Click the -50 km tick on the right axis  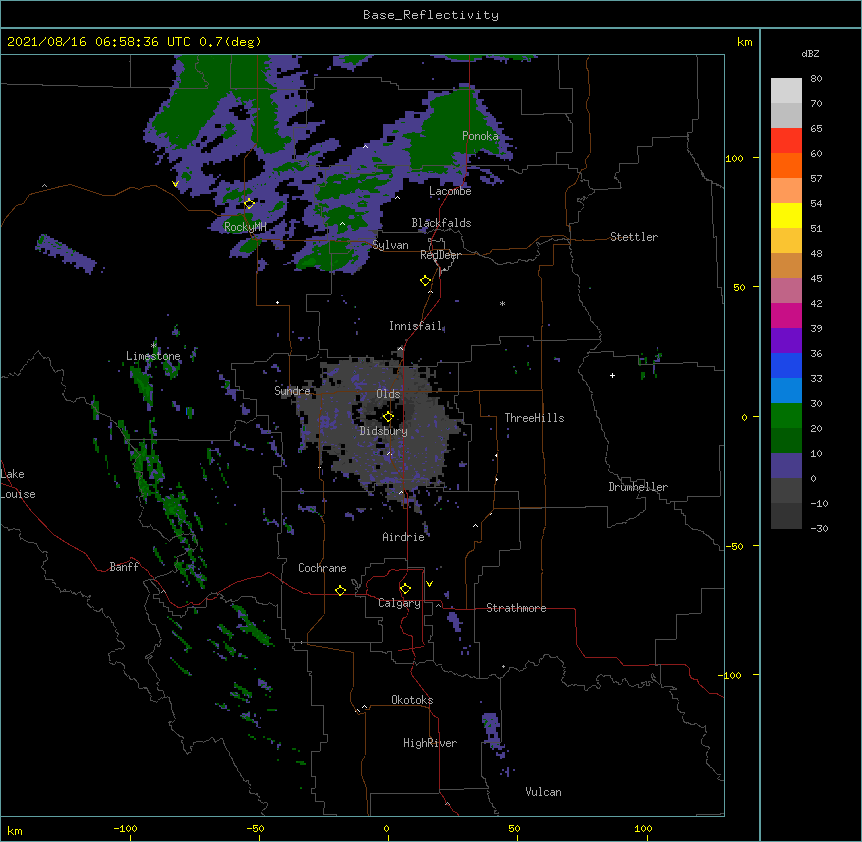734,546
